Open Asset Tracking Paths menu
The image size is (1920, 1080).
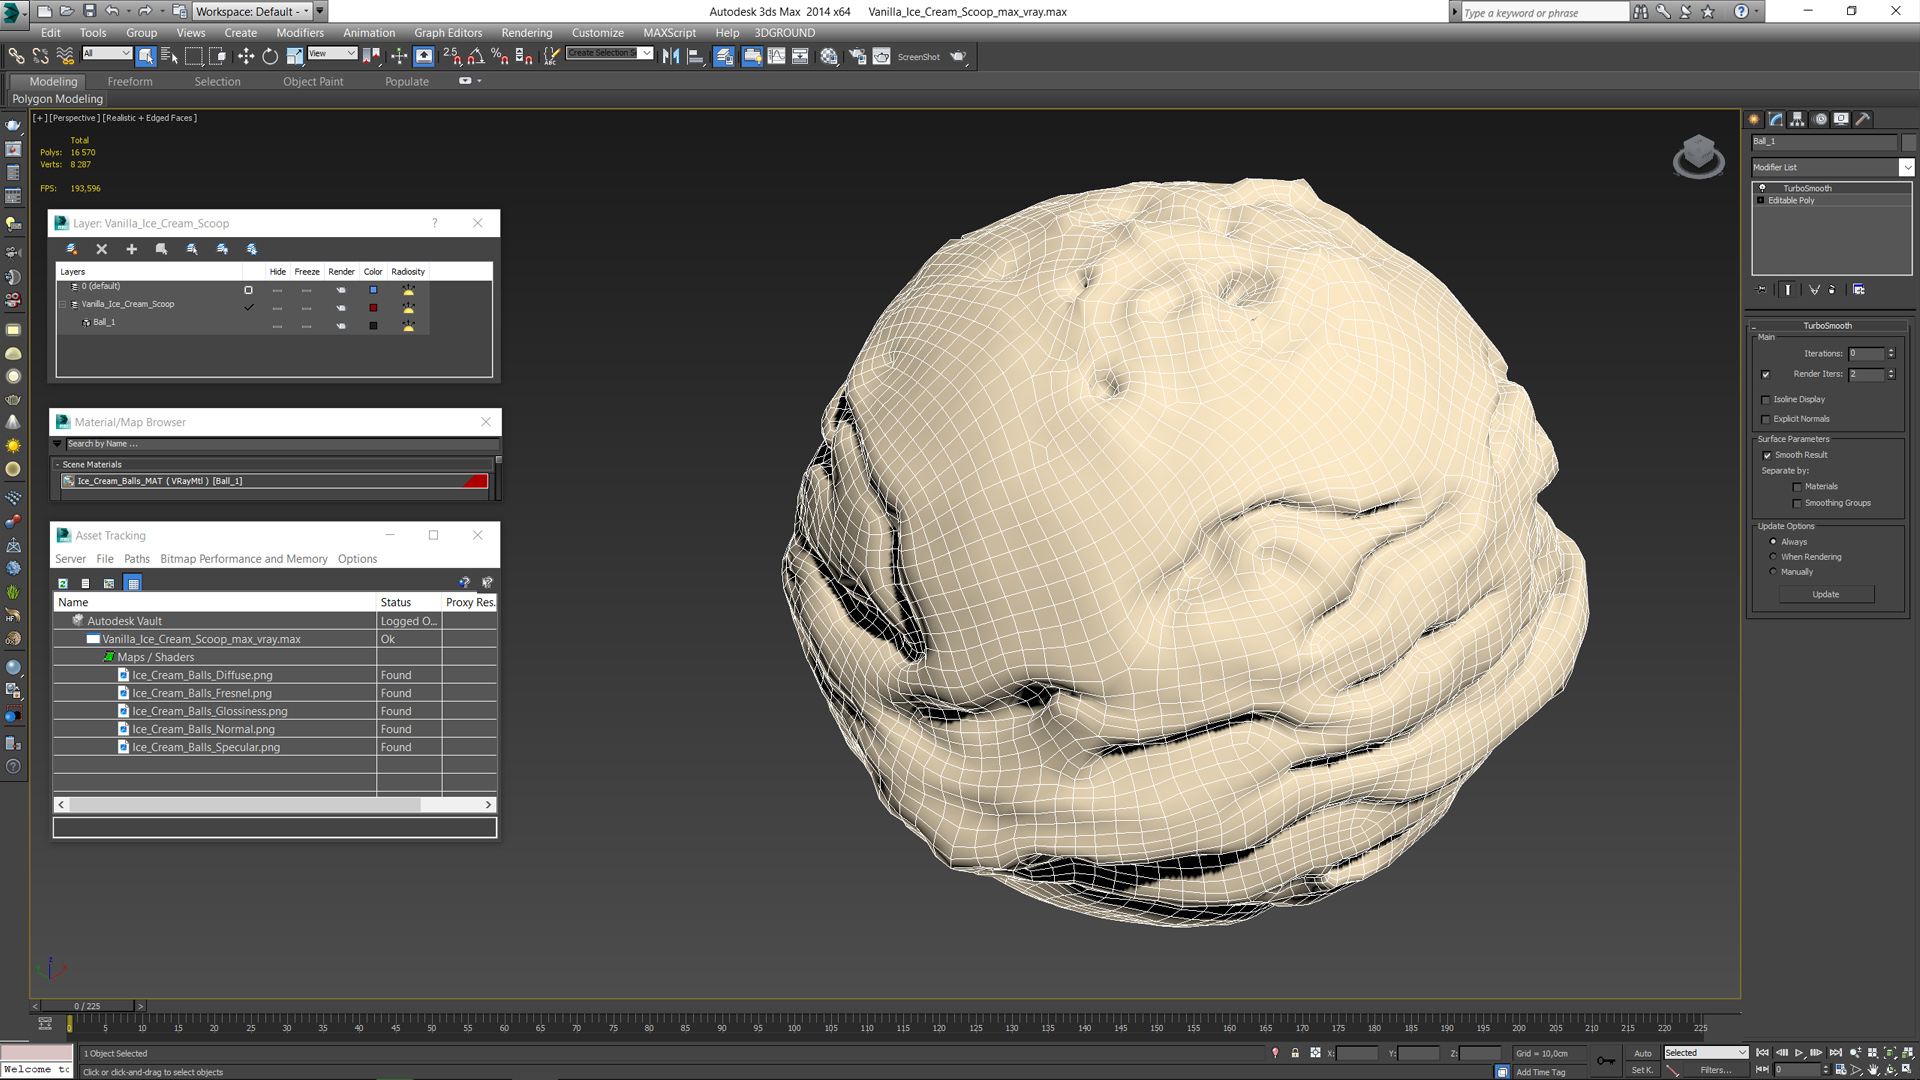137,559
